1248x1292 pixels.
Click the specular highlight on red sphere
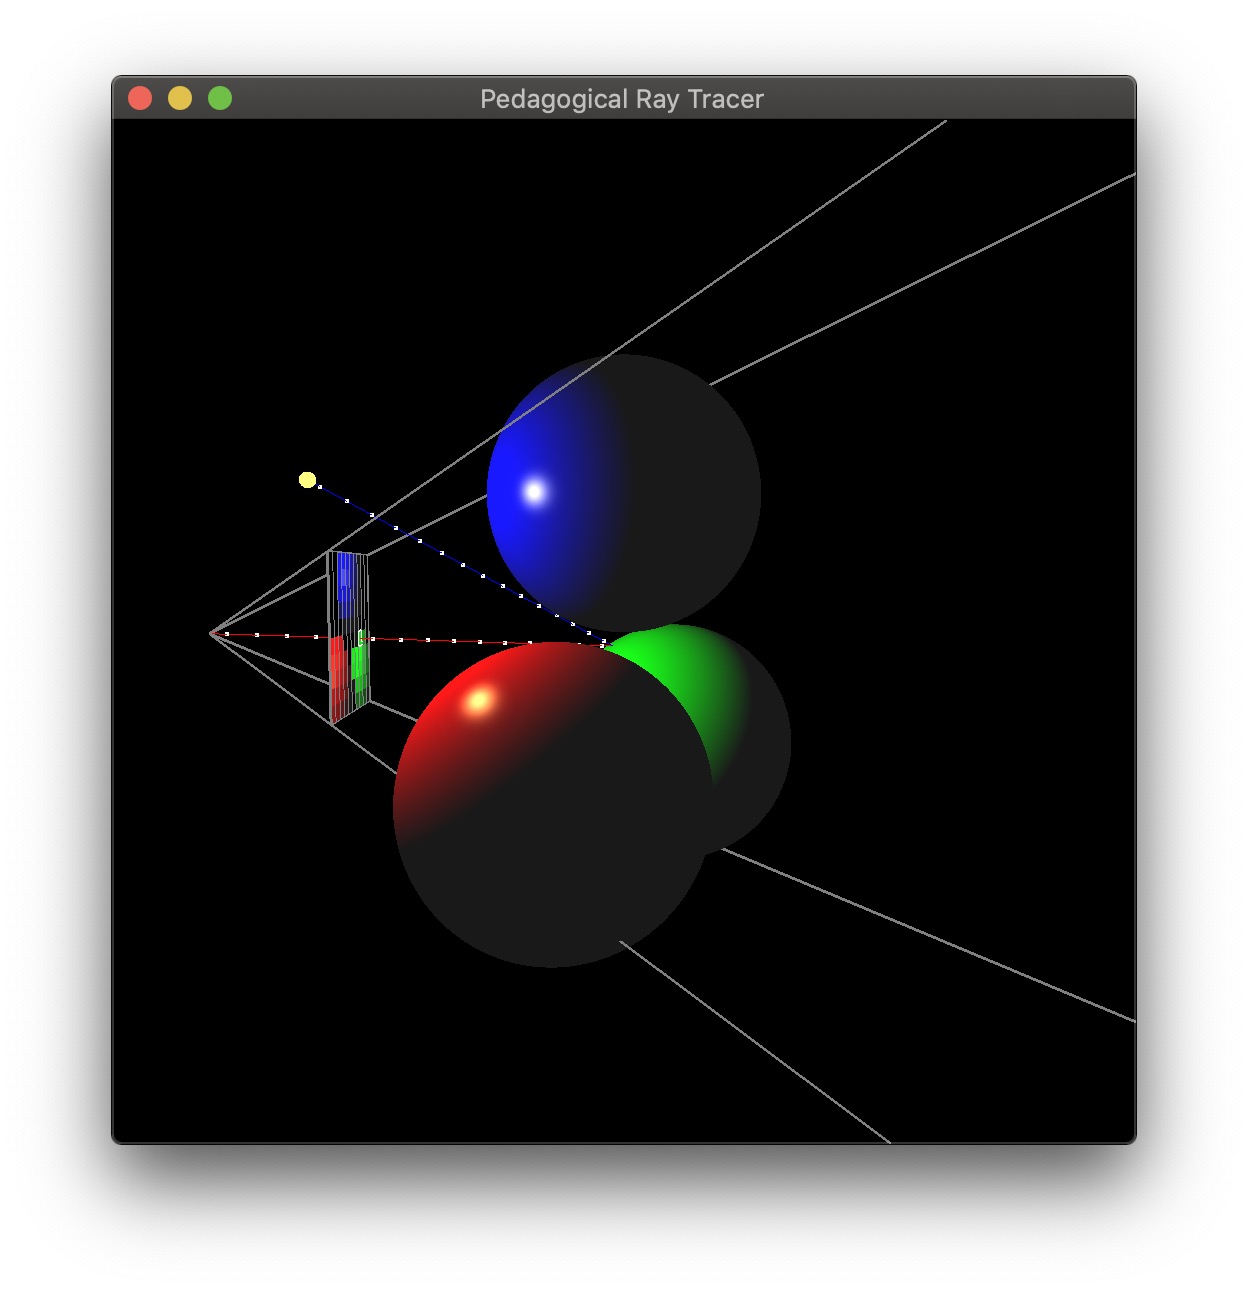pos(479,700)
